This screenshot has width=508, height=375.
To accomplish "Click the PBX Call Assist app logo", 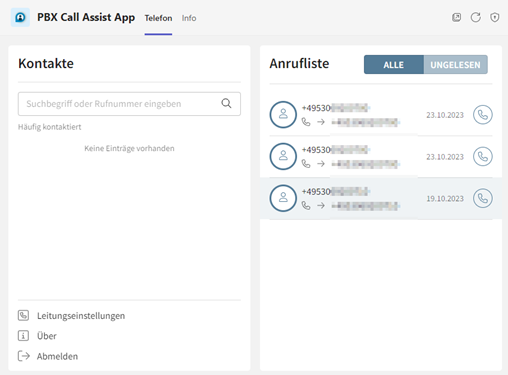I will pyautogui.click(x=20, y=17).
